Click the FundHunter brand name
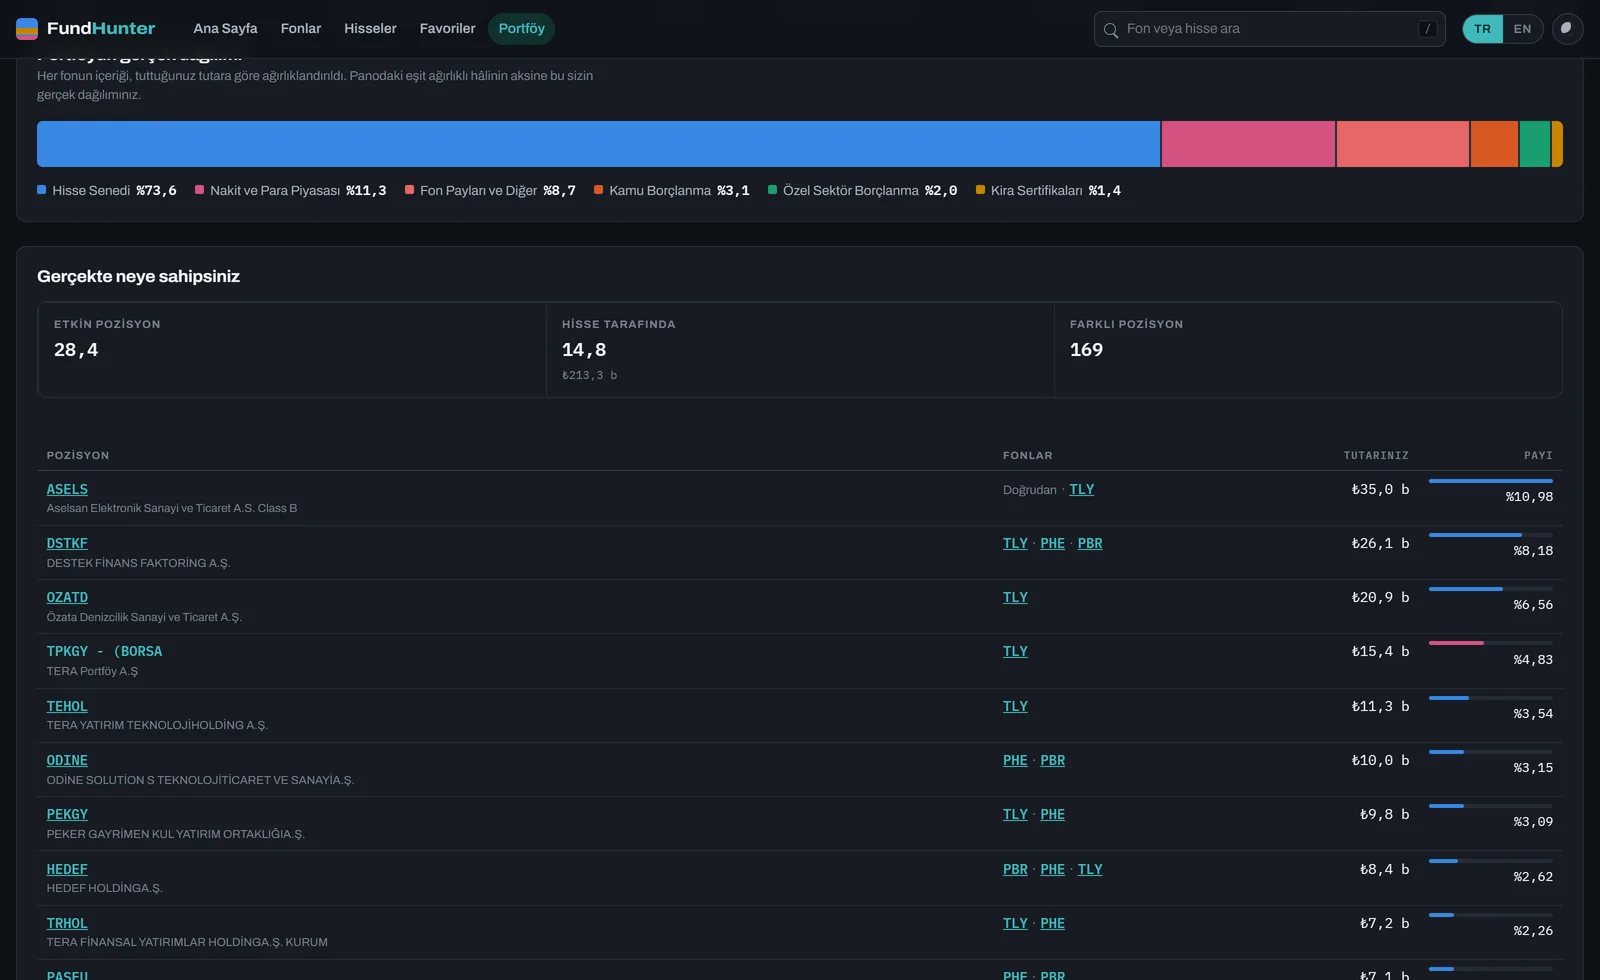This screenshot has height=980, width=1600. point(101,29)
